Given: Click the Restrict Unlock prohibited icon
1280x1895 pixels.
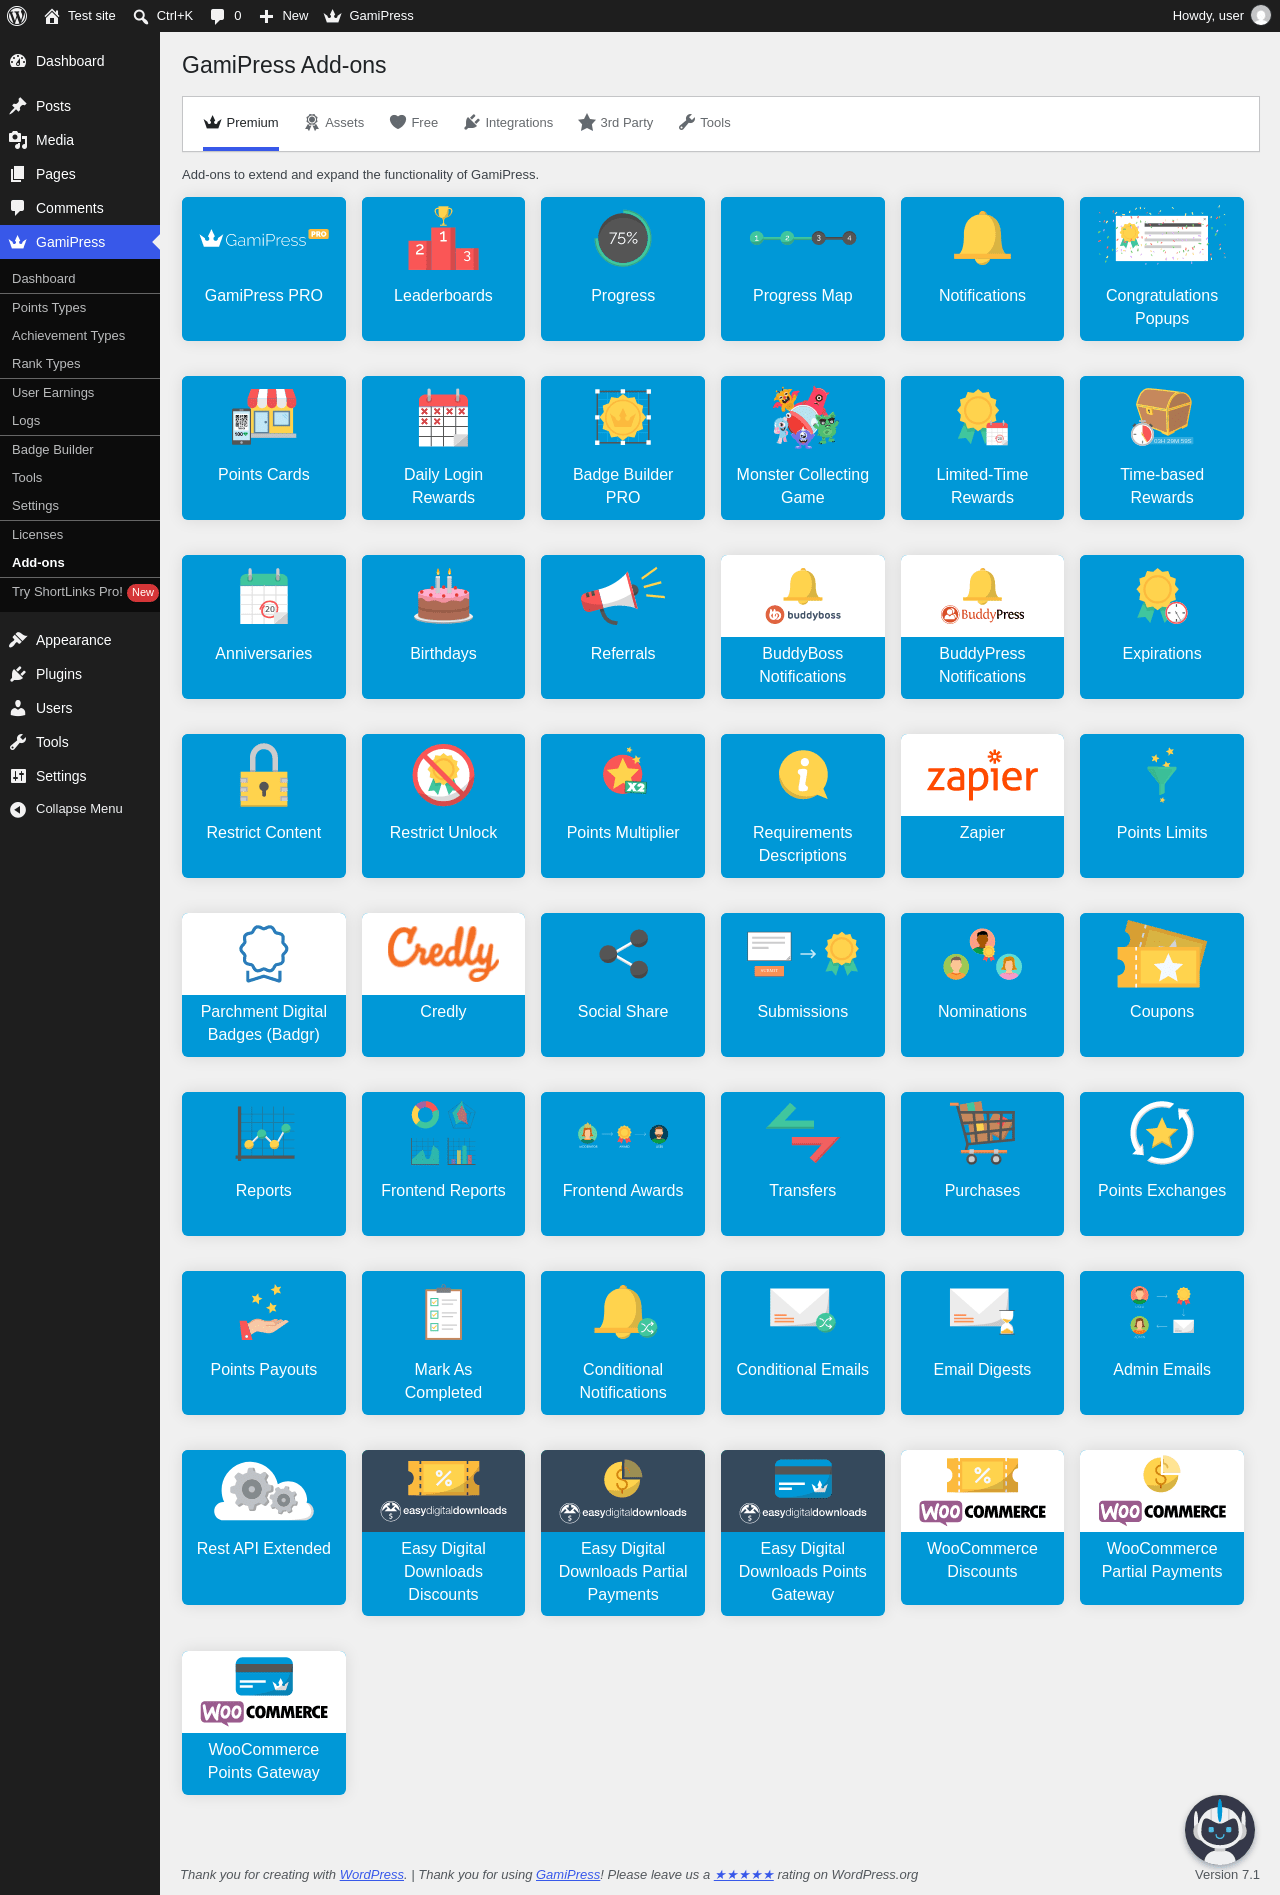Looking at the screenshot, I should click(x=443, y=775).
